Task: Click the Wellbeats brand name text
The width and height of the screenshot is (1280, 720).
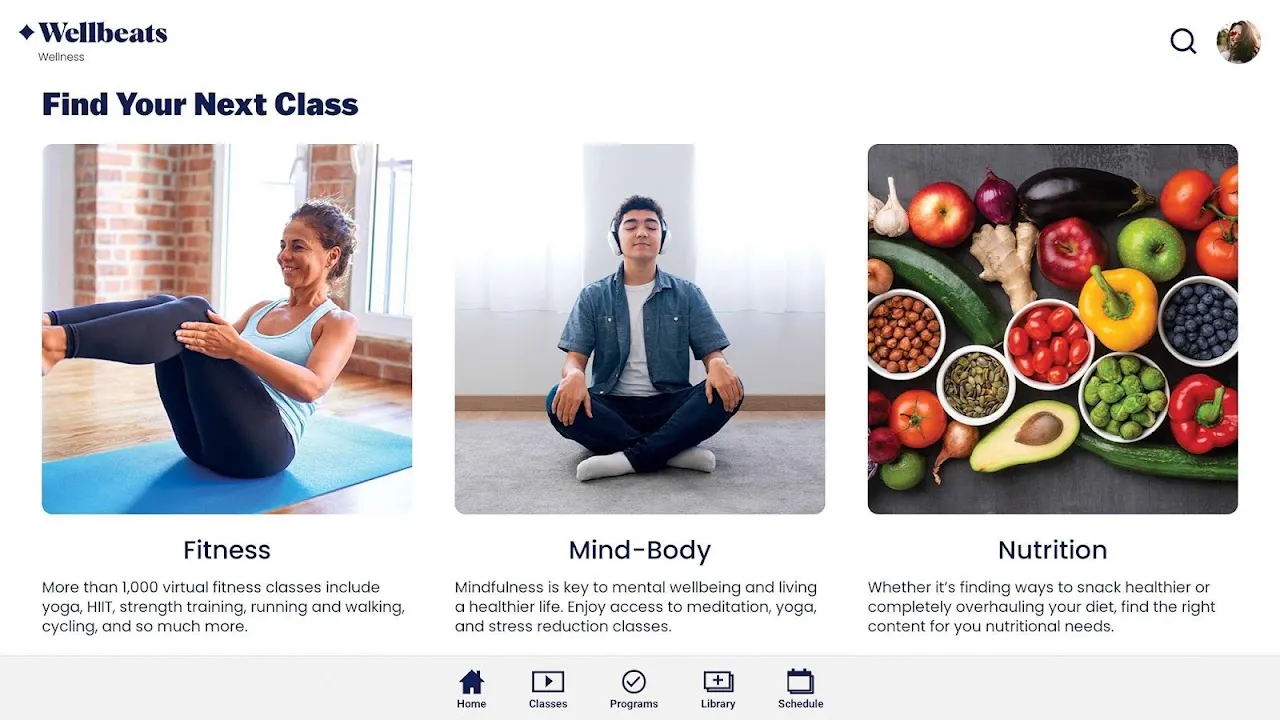Action: point(103,33)
